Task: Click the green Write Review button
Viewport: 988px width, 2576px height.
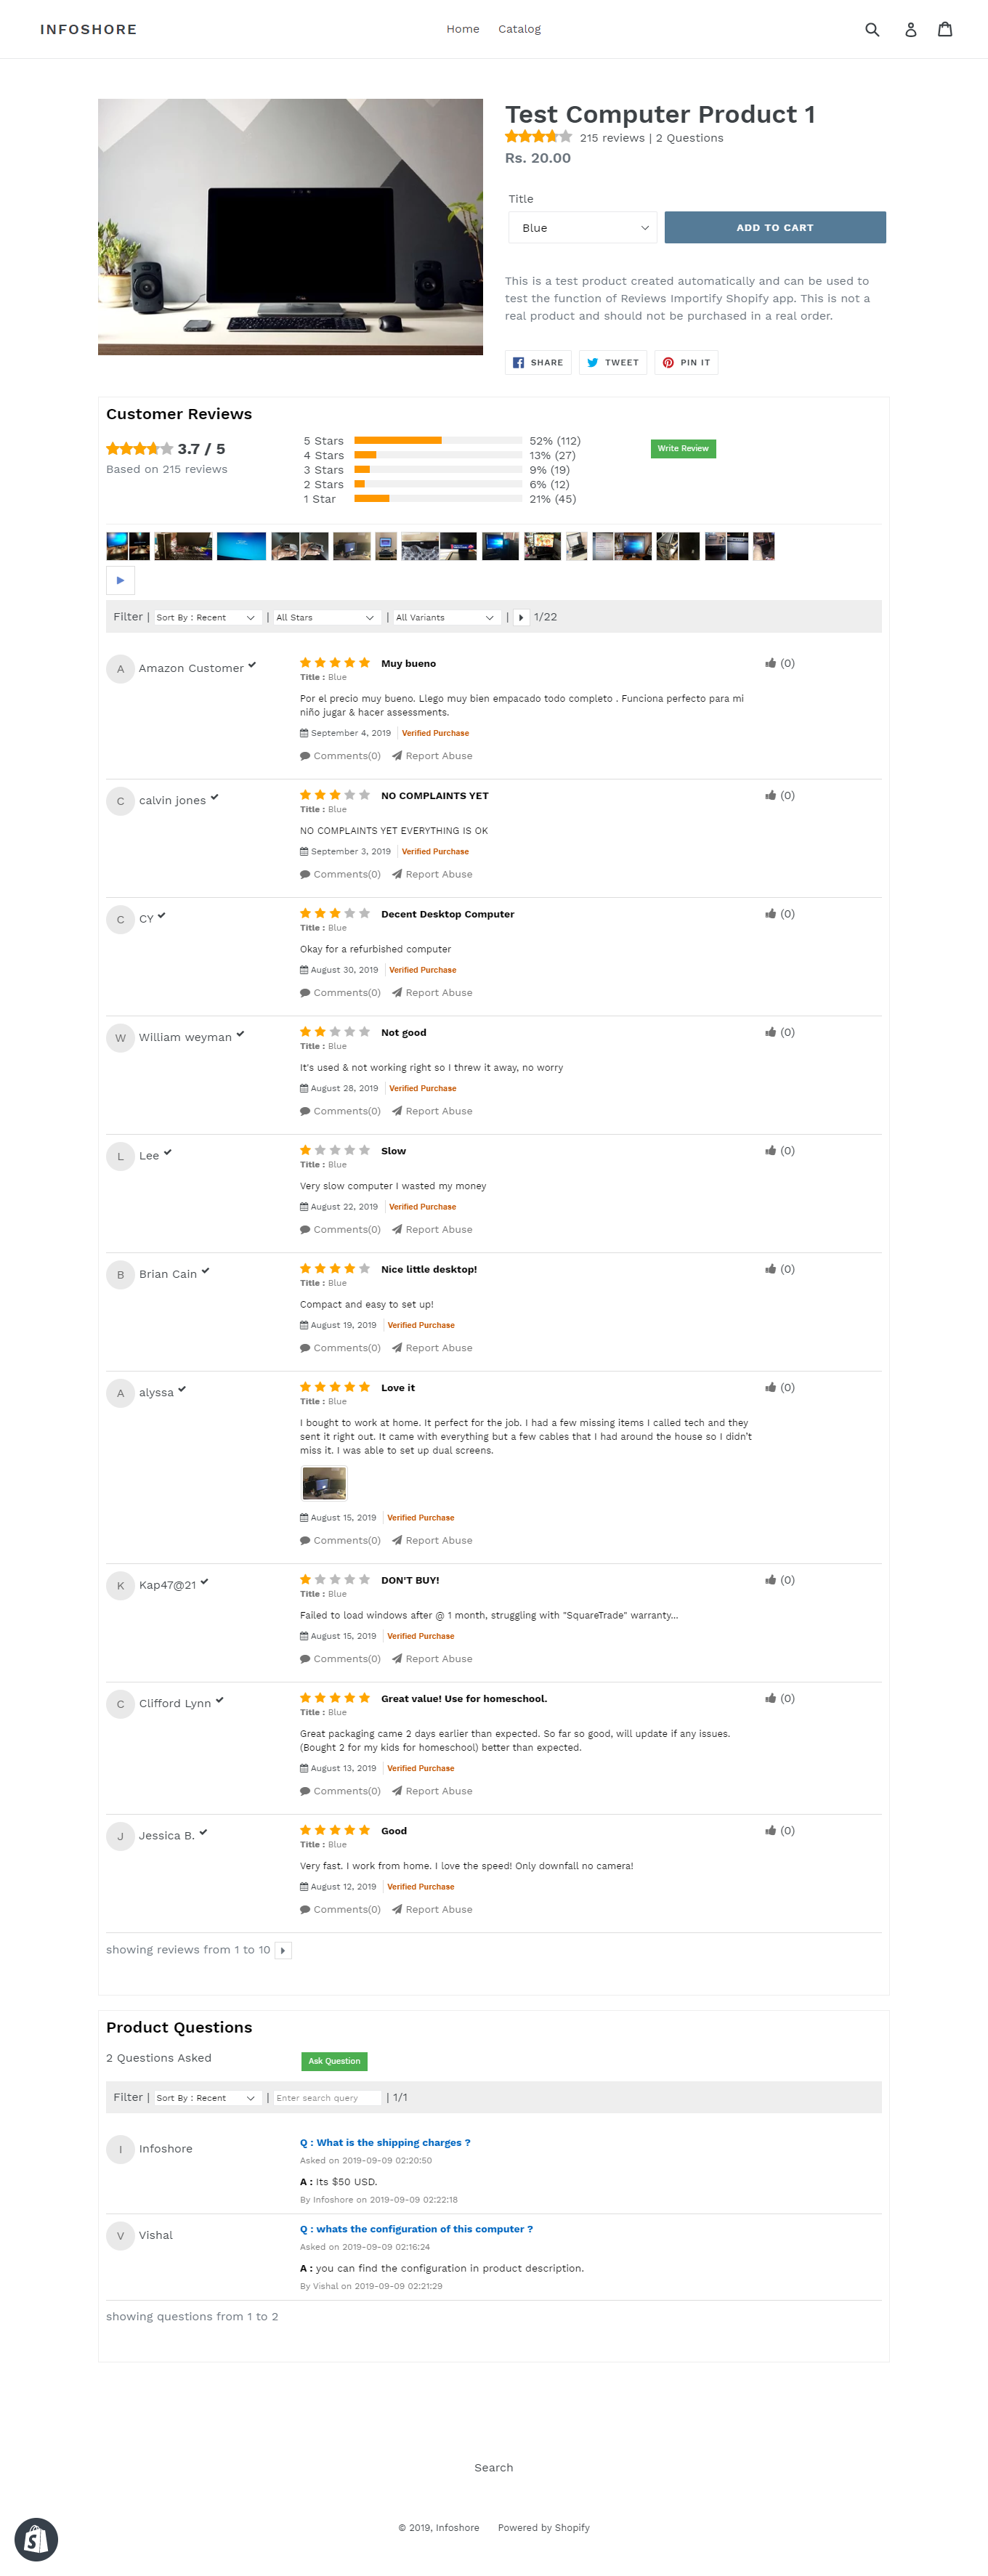Action: [x=683, y=449]
